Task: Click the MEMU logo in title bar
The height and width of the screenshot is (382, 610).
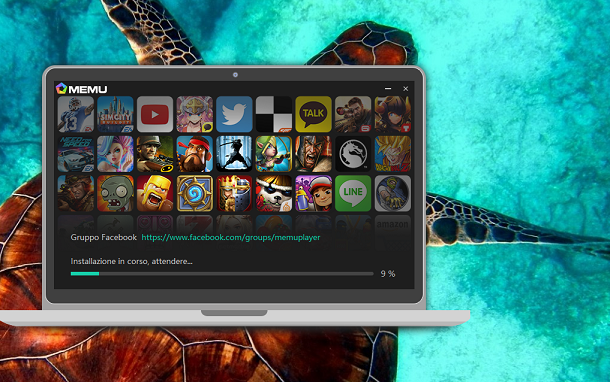Action: [x=81, y=89]
